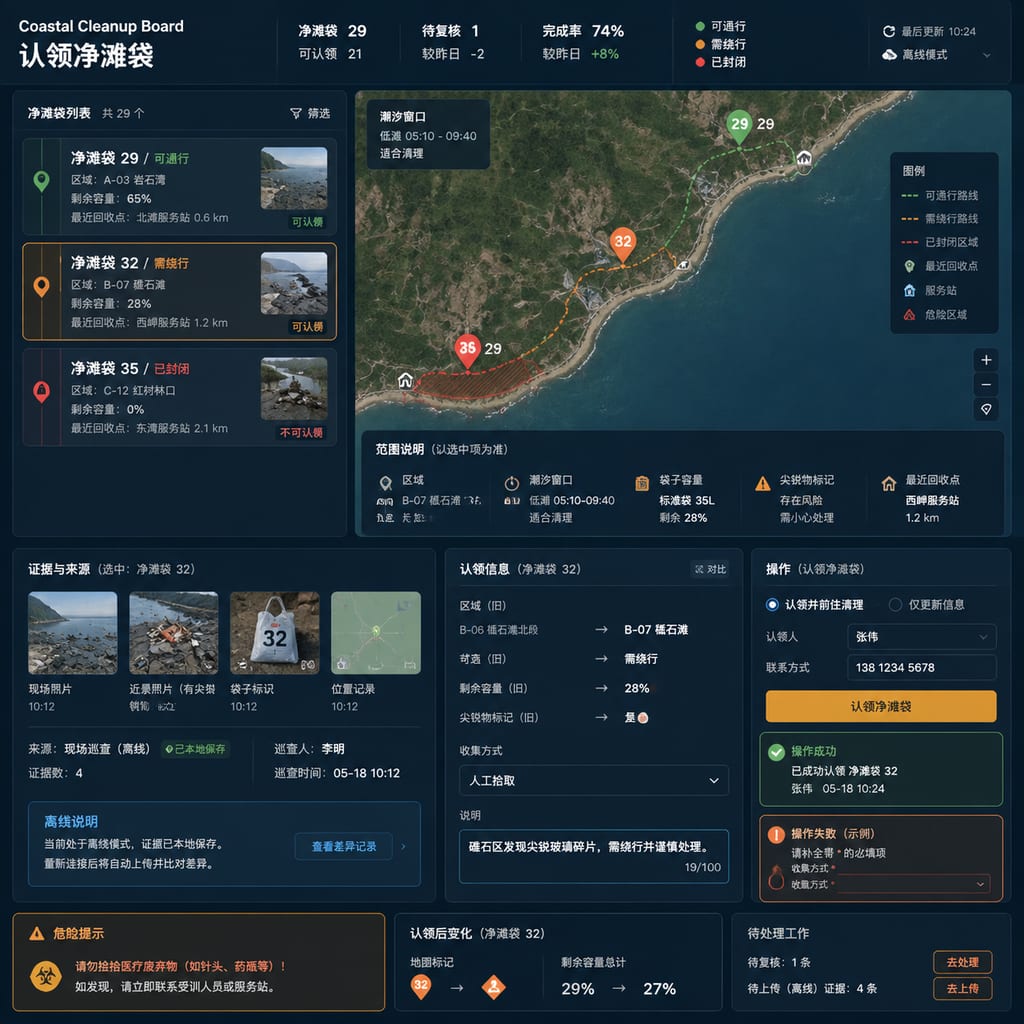Click the 已封闭区域 red legend line
This screenshot has height=1024, width=1024.
tap(910, 242)
